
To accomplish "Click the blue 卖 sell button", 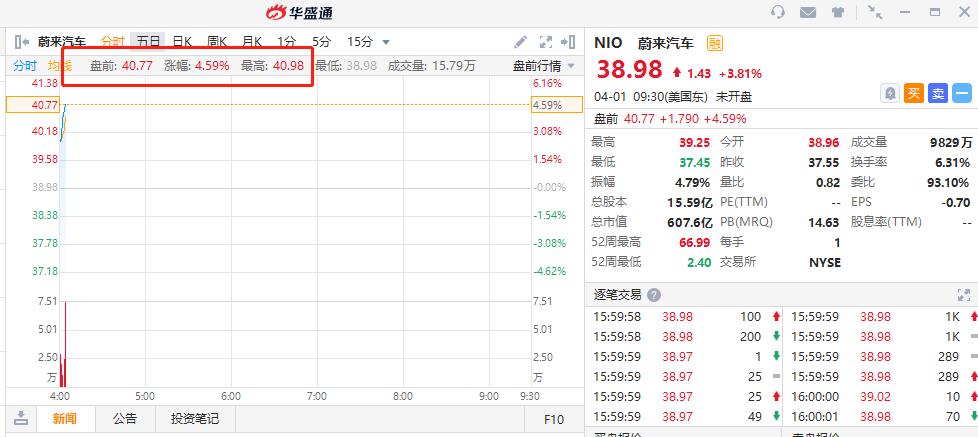I will click(937, 94).
